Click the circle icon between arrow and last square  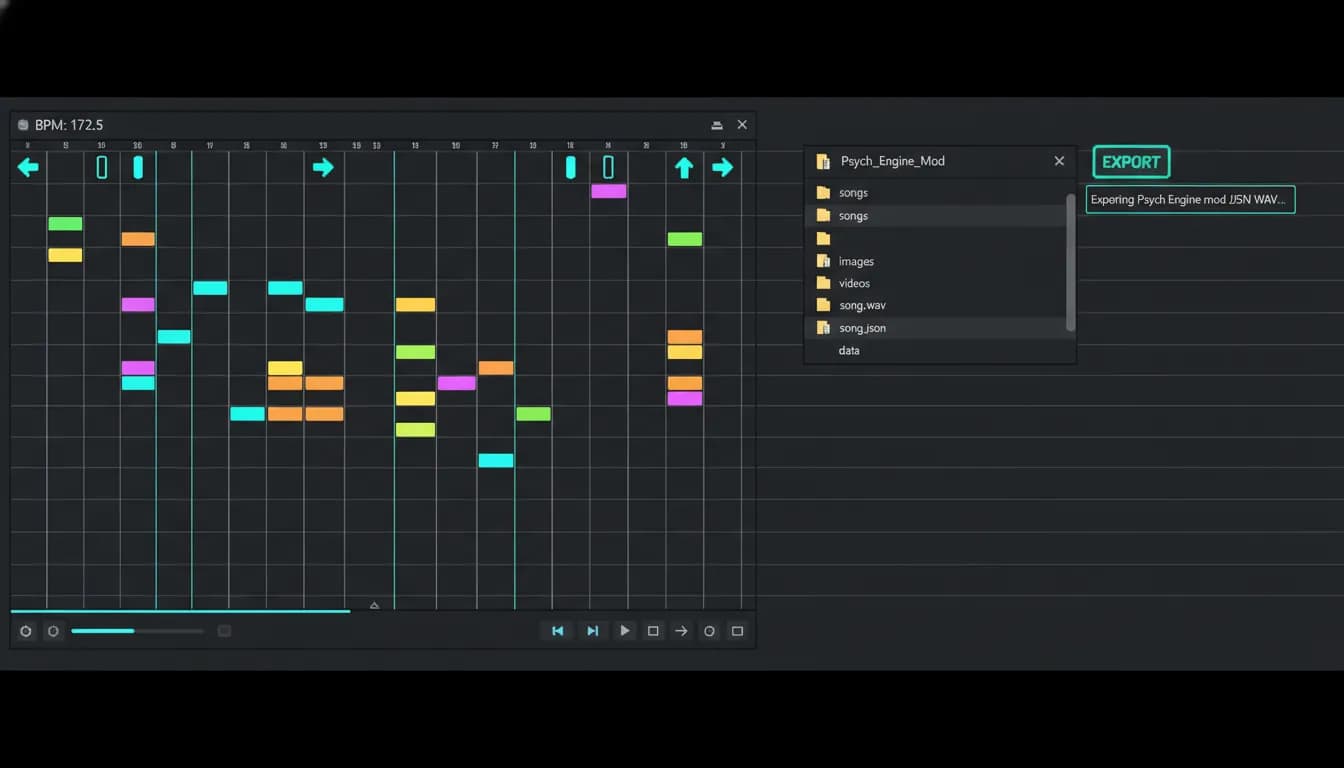(x=709, y=631)
